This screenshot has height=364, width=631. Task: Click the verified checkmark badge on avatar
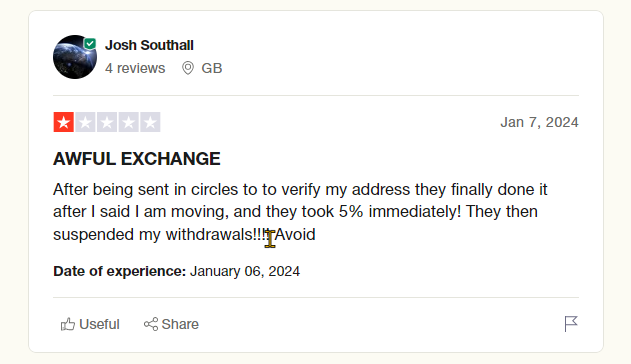coord(90,43)
